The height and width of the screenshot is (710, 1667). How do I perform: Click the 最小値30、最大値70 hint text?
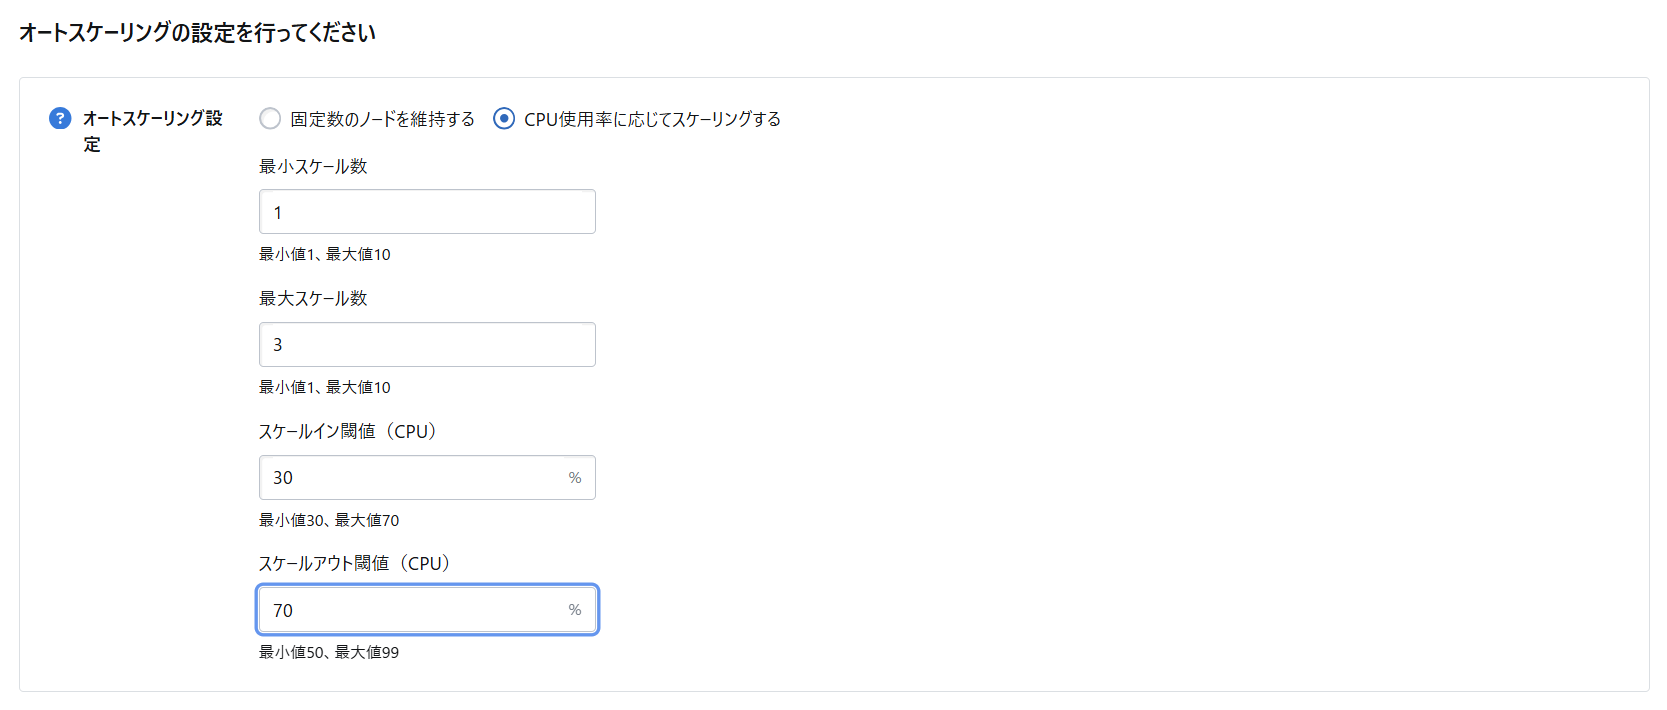point(329,520)
